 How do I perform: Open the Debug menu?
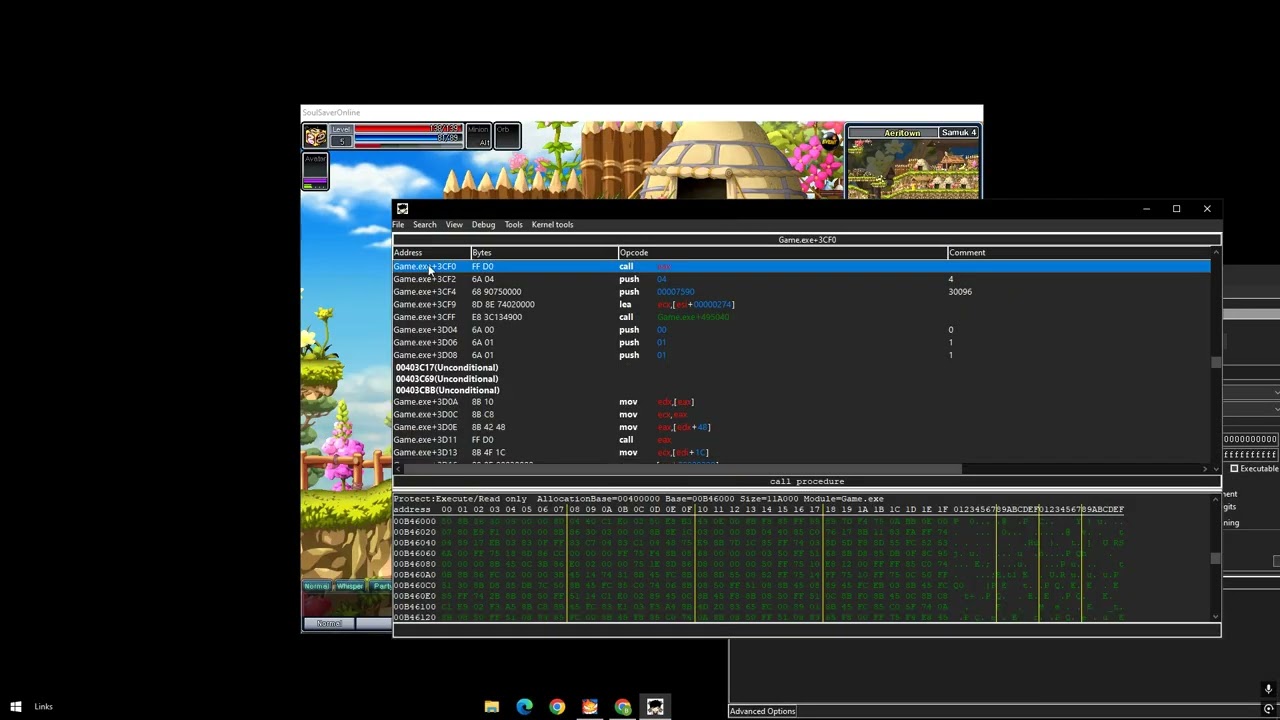tap(483, 225)
